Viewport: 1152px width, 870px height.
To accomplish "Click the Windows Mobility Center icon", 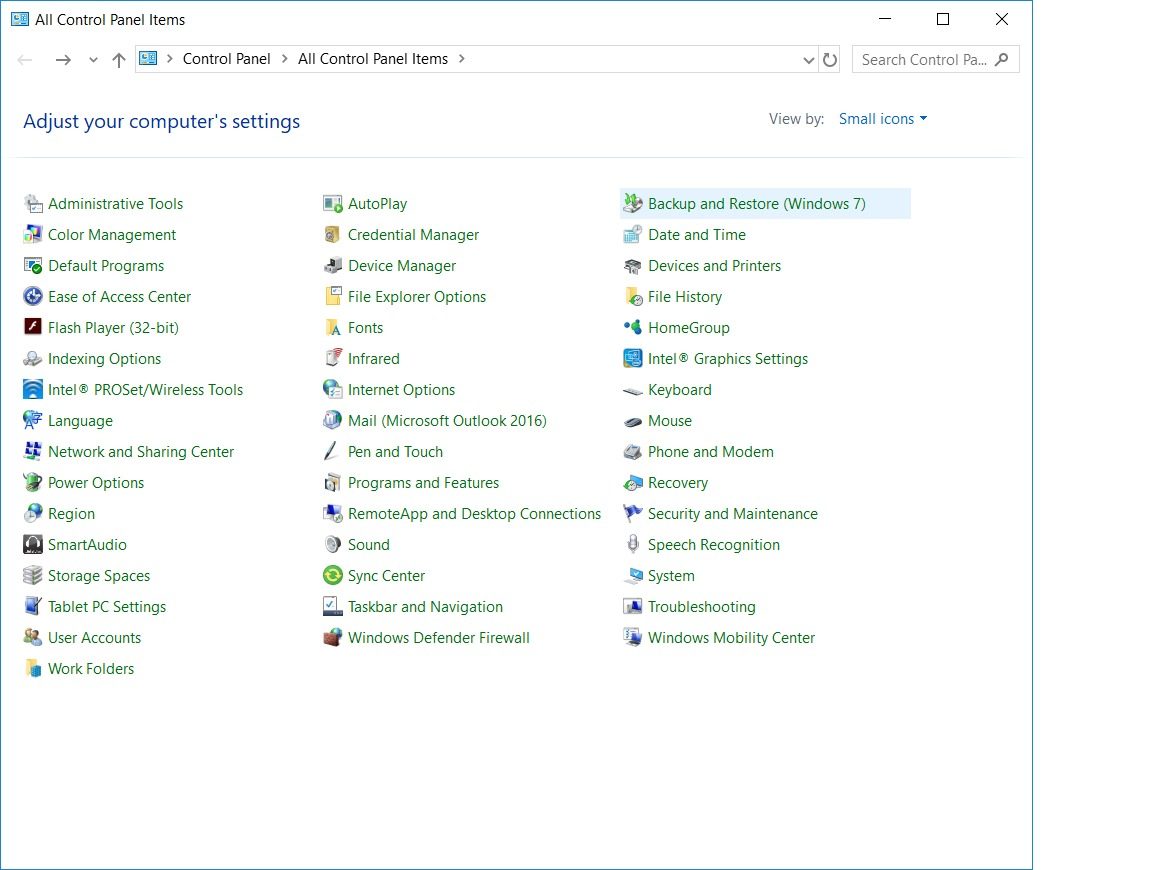I will 633,637.
